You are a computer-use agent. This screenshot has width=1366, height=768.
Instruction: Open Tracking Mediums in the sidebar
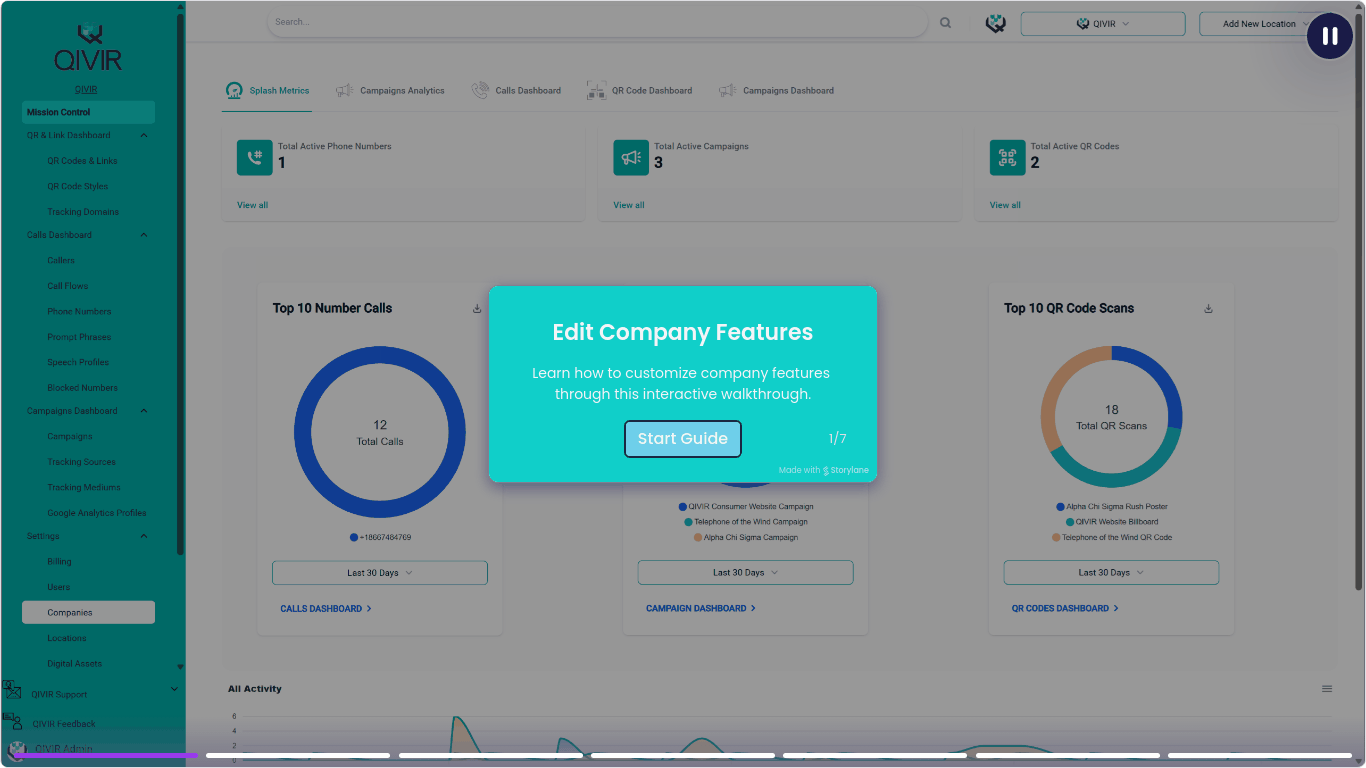84,488
